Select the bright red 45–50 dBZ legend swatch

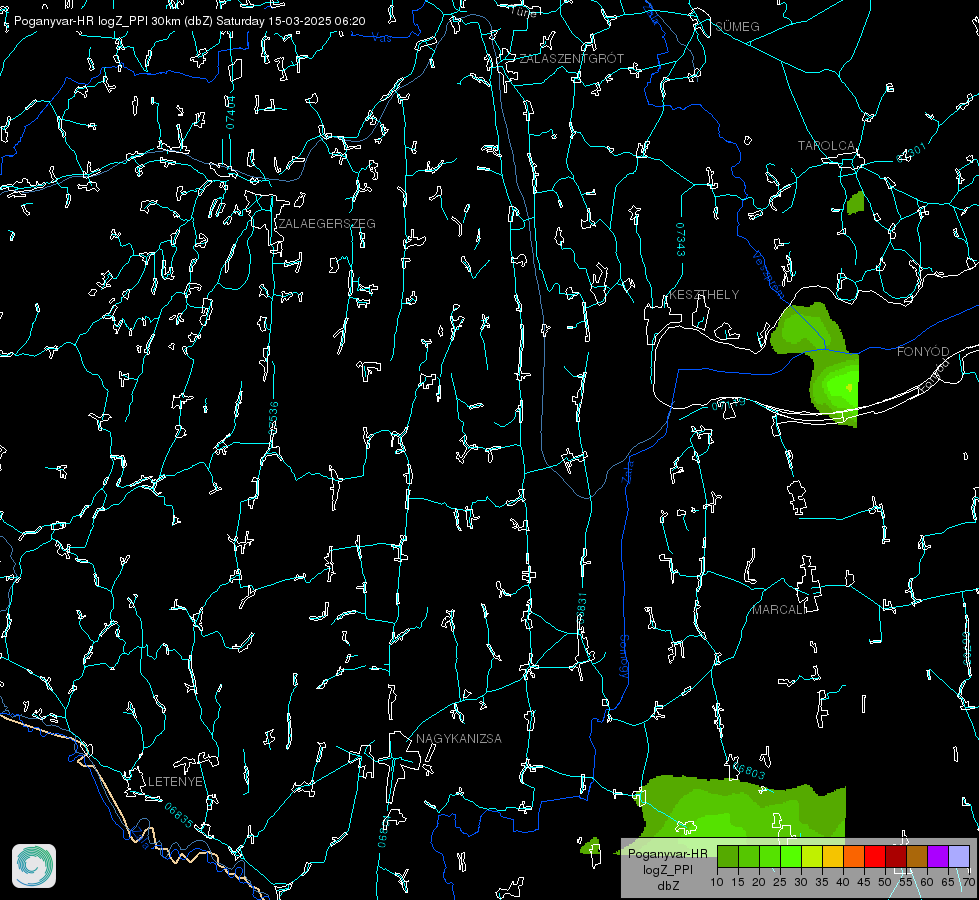[875, 856]
